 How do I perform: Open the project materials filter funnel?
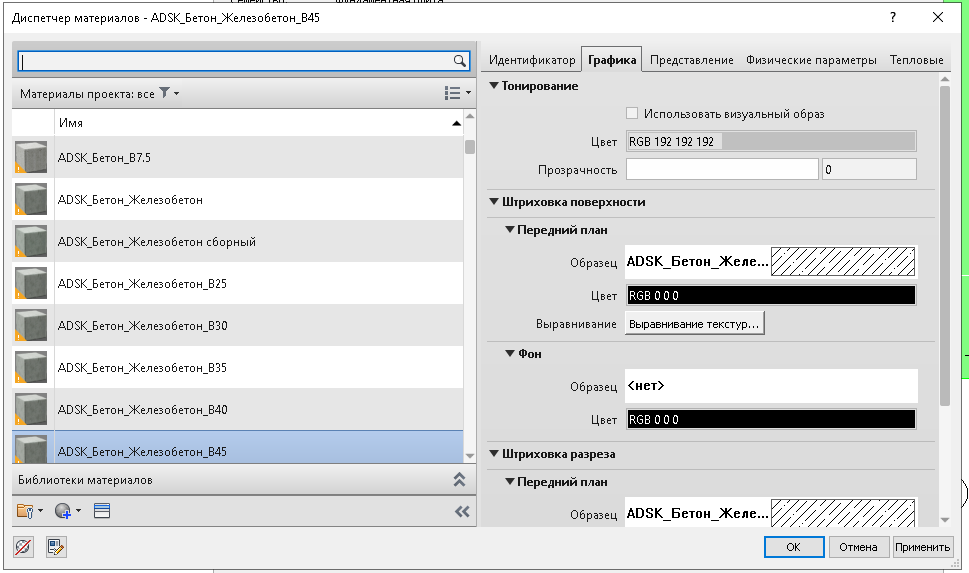pos(165,93)
